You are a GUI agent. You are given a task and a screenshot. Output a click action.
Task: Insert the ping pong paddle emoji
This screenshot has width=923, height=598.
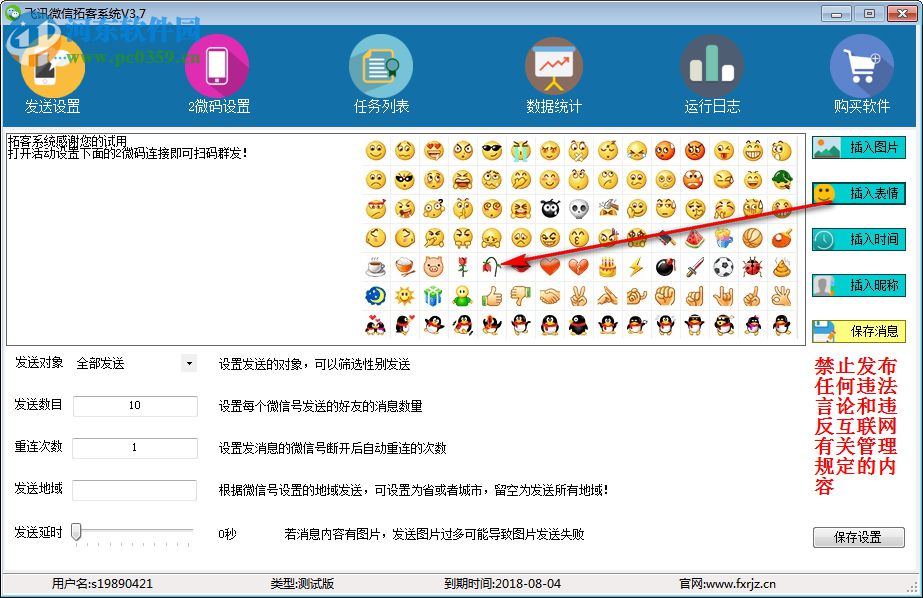pos(782,238)
